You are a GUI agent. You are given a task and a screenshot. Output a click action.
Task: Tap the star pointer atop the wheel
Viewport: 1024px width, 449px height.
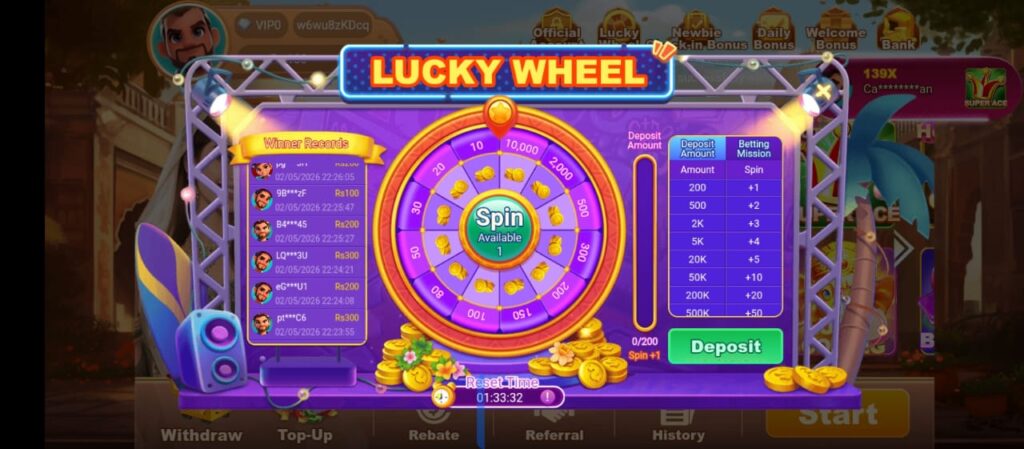tap(500, 115)
